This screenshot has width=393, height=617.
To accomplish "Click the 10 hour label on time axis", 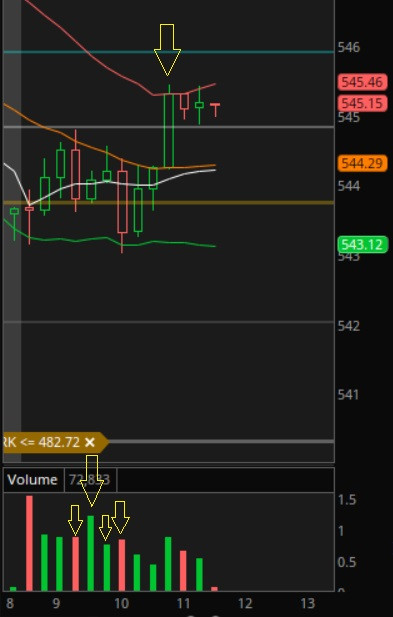I will click(x=122, y=603).
